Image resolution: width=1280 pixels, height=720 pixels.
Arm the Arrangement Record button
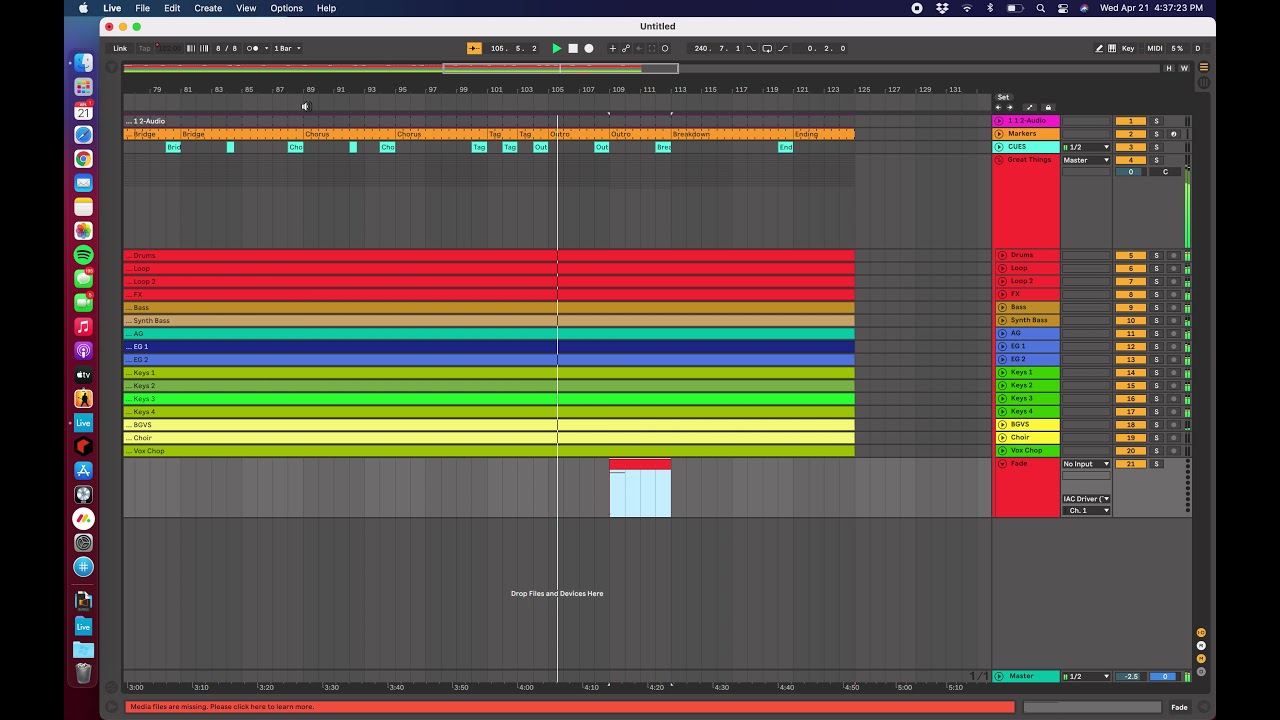pos(589,48)
